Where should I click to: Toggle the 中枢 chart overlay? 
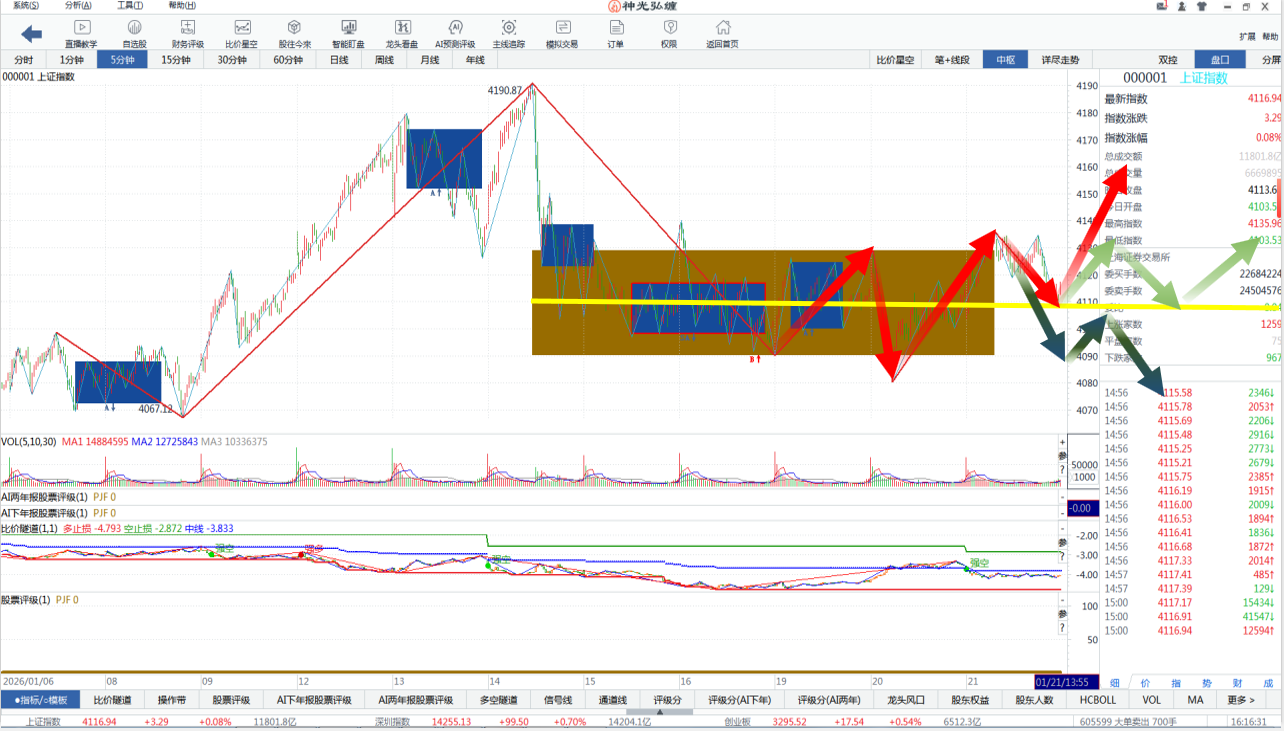tap(1004, 60)
